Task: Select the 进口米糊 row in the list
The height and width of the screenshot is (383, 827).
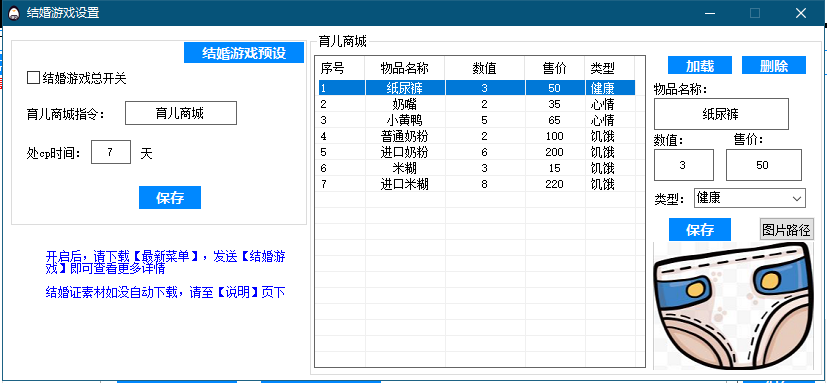Action: click(476, 184)
